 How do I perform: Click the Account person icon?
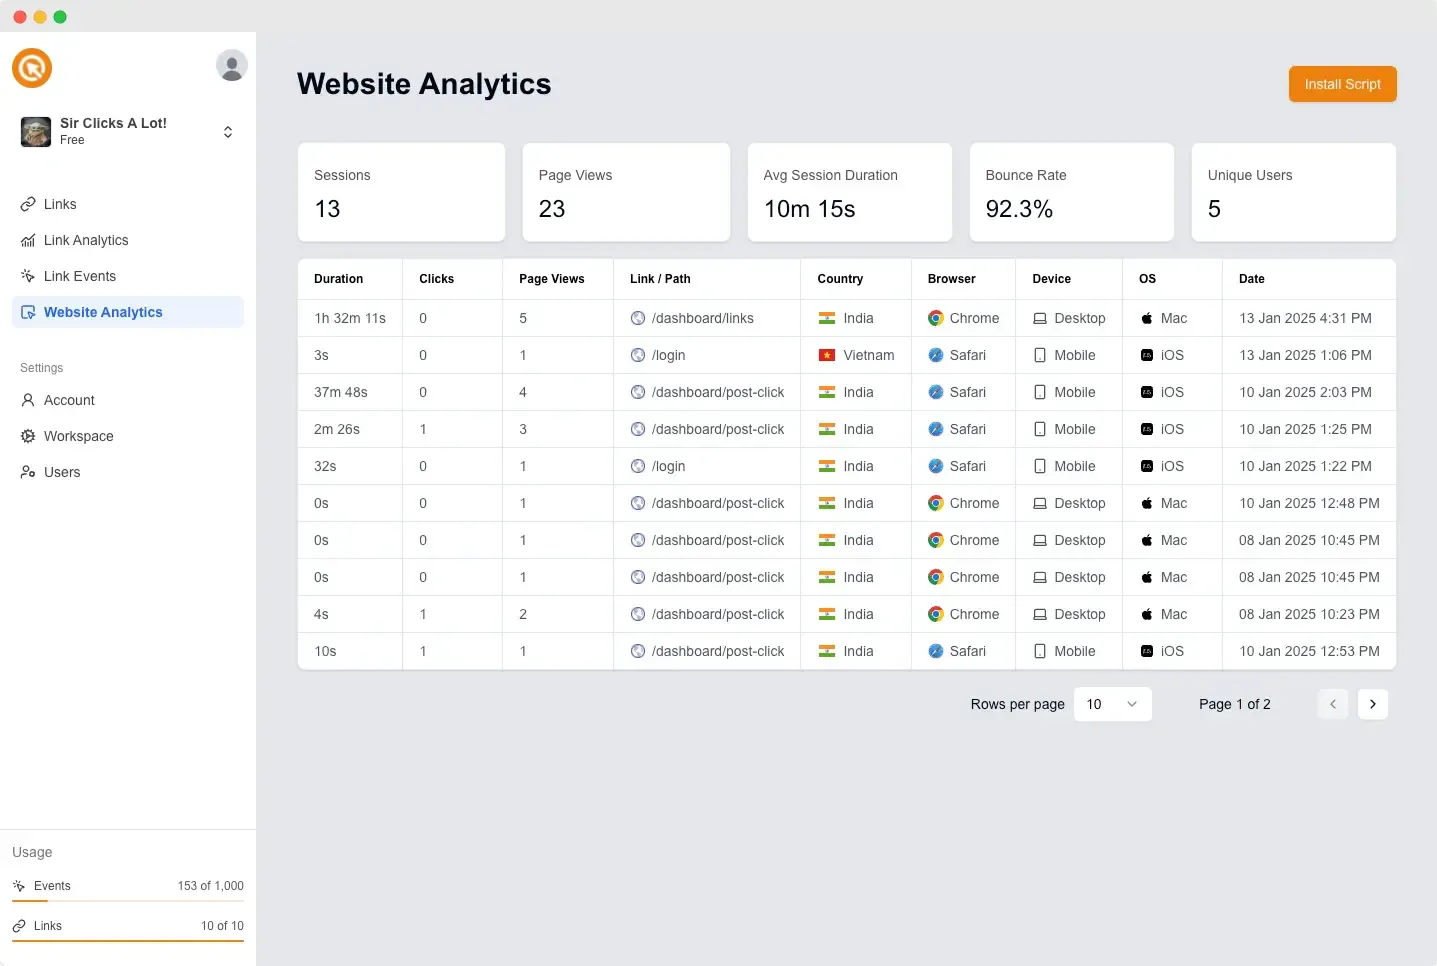click(x=28, y=400)
